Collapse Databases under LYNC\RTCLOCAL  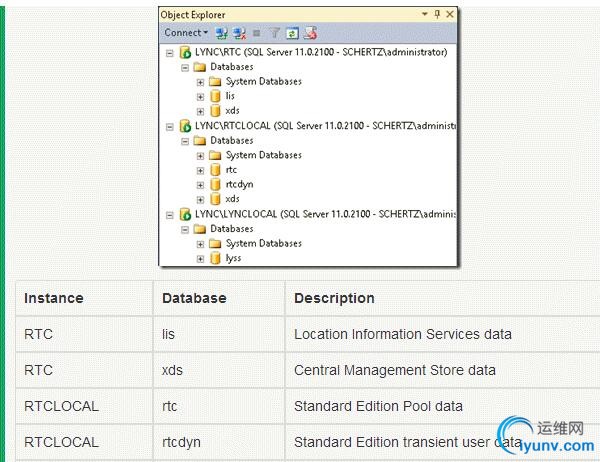coord(185,142)
